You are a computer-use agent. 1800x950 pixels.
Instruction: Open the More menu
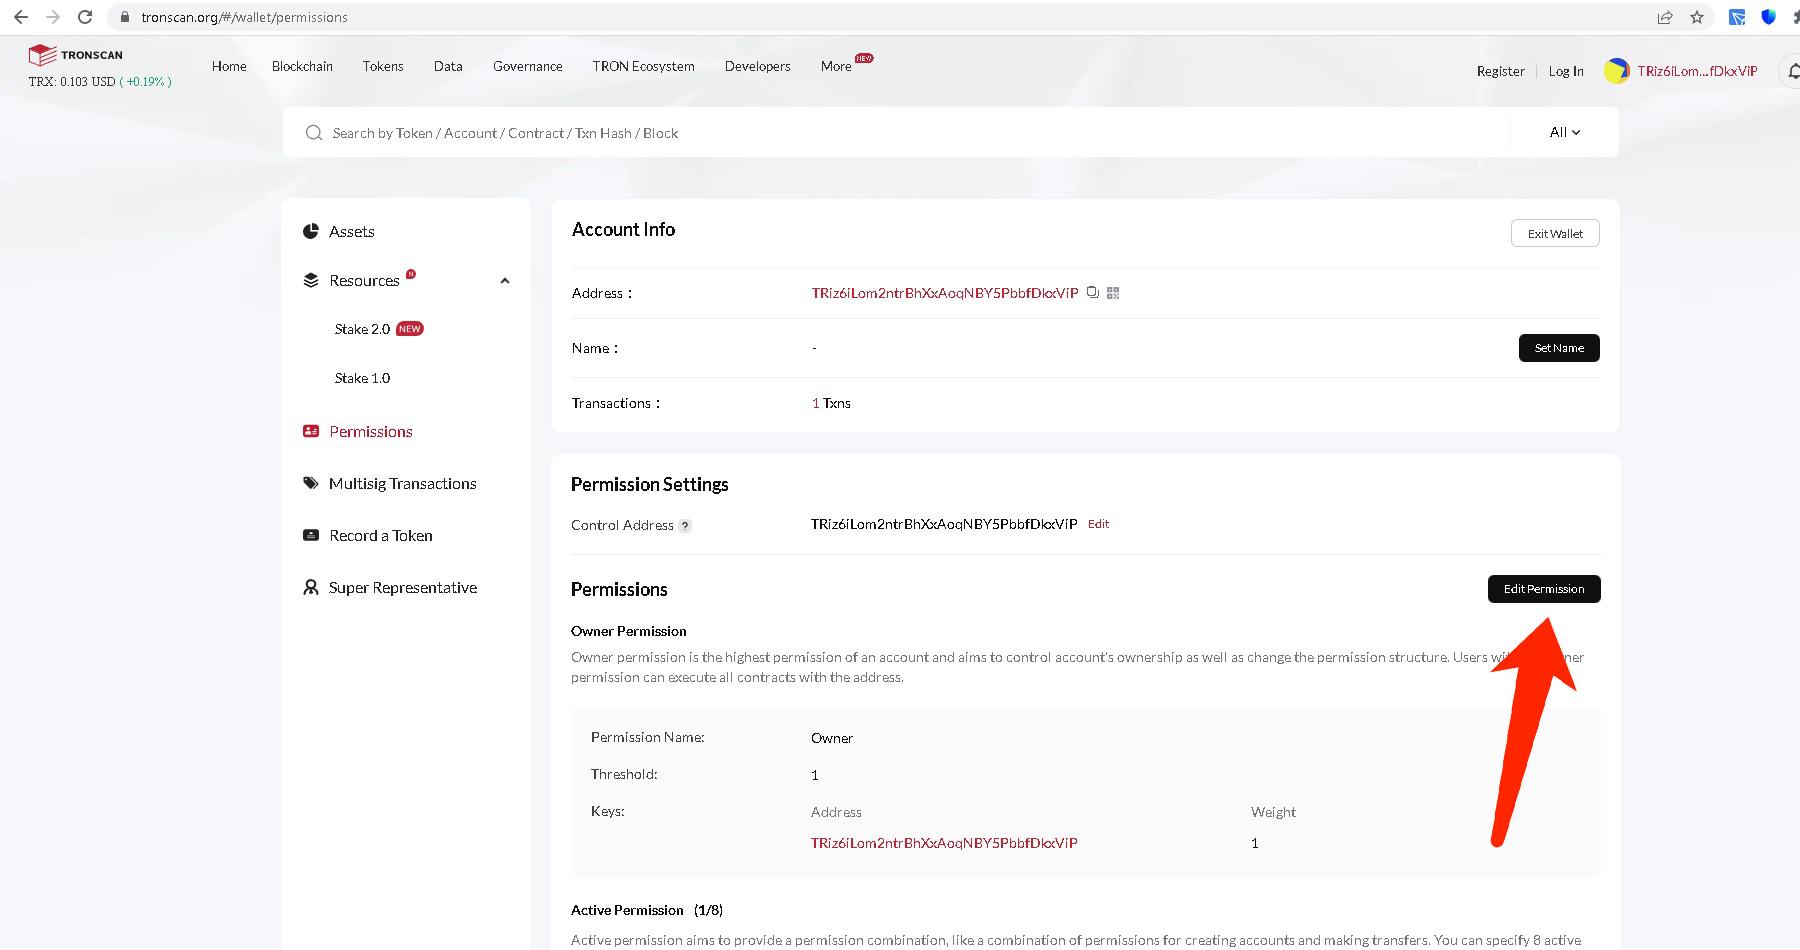[x=836, y=66]
